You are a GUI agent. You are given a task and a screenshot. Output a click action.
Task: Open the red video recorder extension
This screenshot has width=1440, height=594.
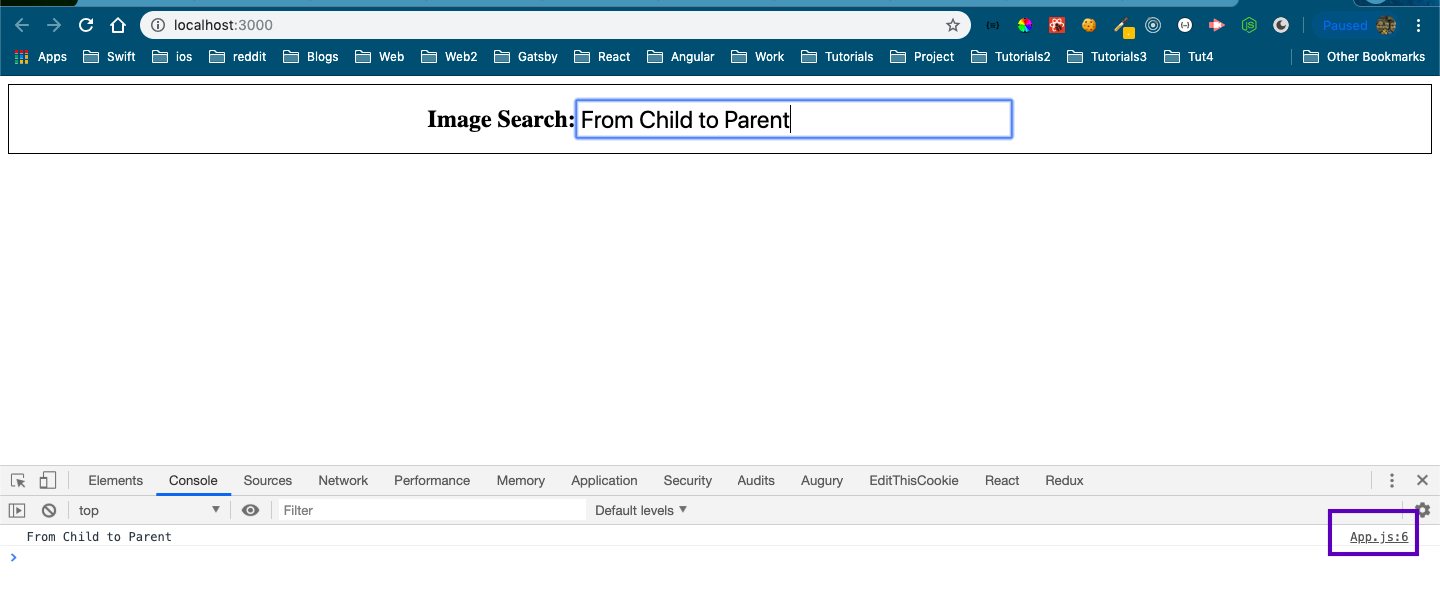[1217, 25]
